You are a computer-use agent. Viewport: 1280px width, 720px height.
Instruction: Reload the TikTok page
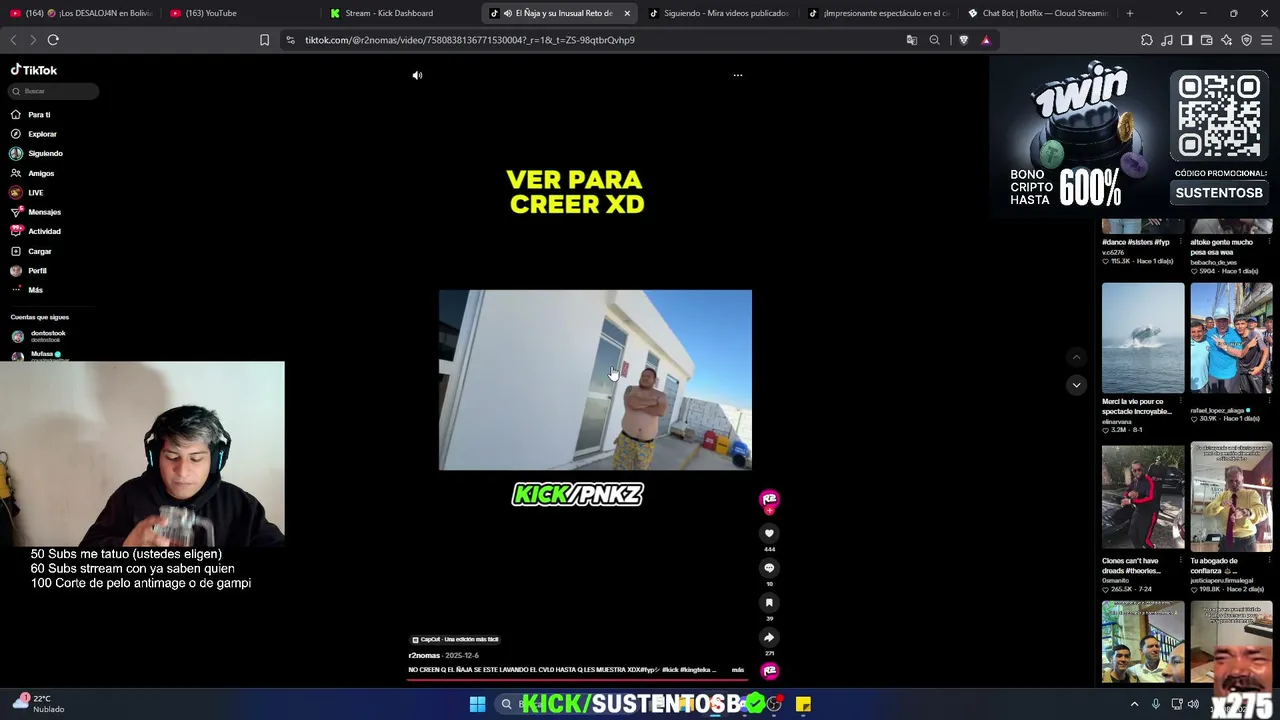(x=53, y=40)
